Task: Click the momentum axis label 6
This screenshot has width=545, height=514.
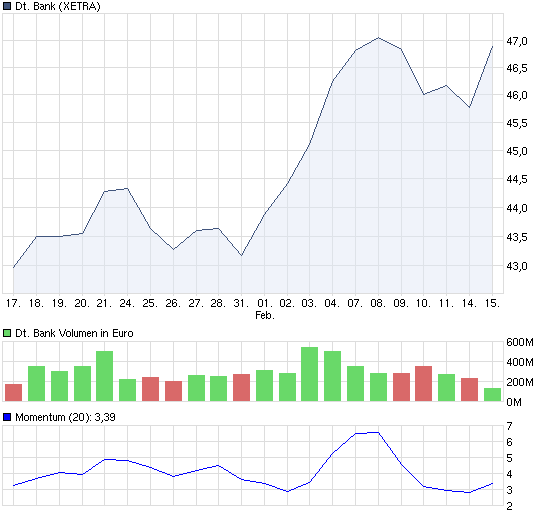Action: (x=510, y=442)
